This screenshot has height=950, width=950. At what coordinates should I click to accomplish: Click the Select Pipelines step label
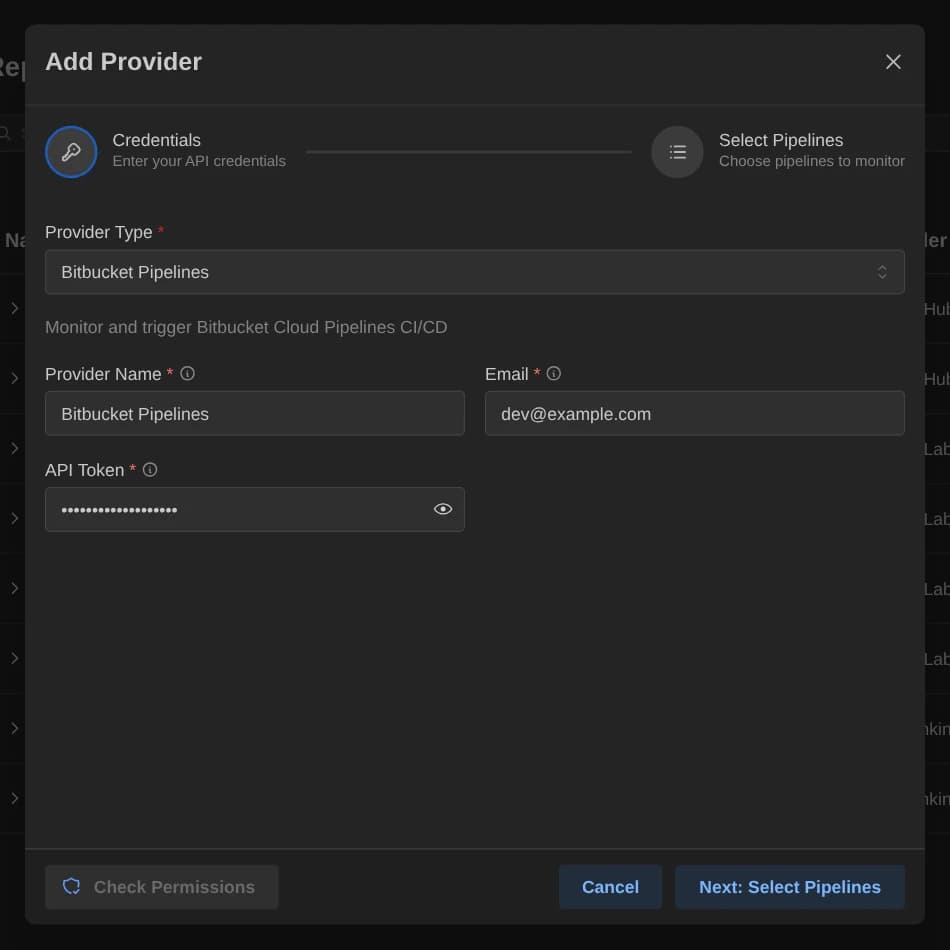(781, 140)
